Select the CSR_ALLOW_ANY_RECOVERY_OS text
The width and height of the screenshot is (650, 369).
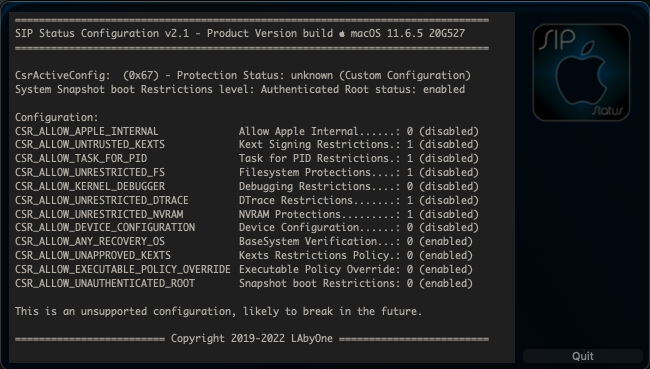pyautogui.click(x=90, y=241)
